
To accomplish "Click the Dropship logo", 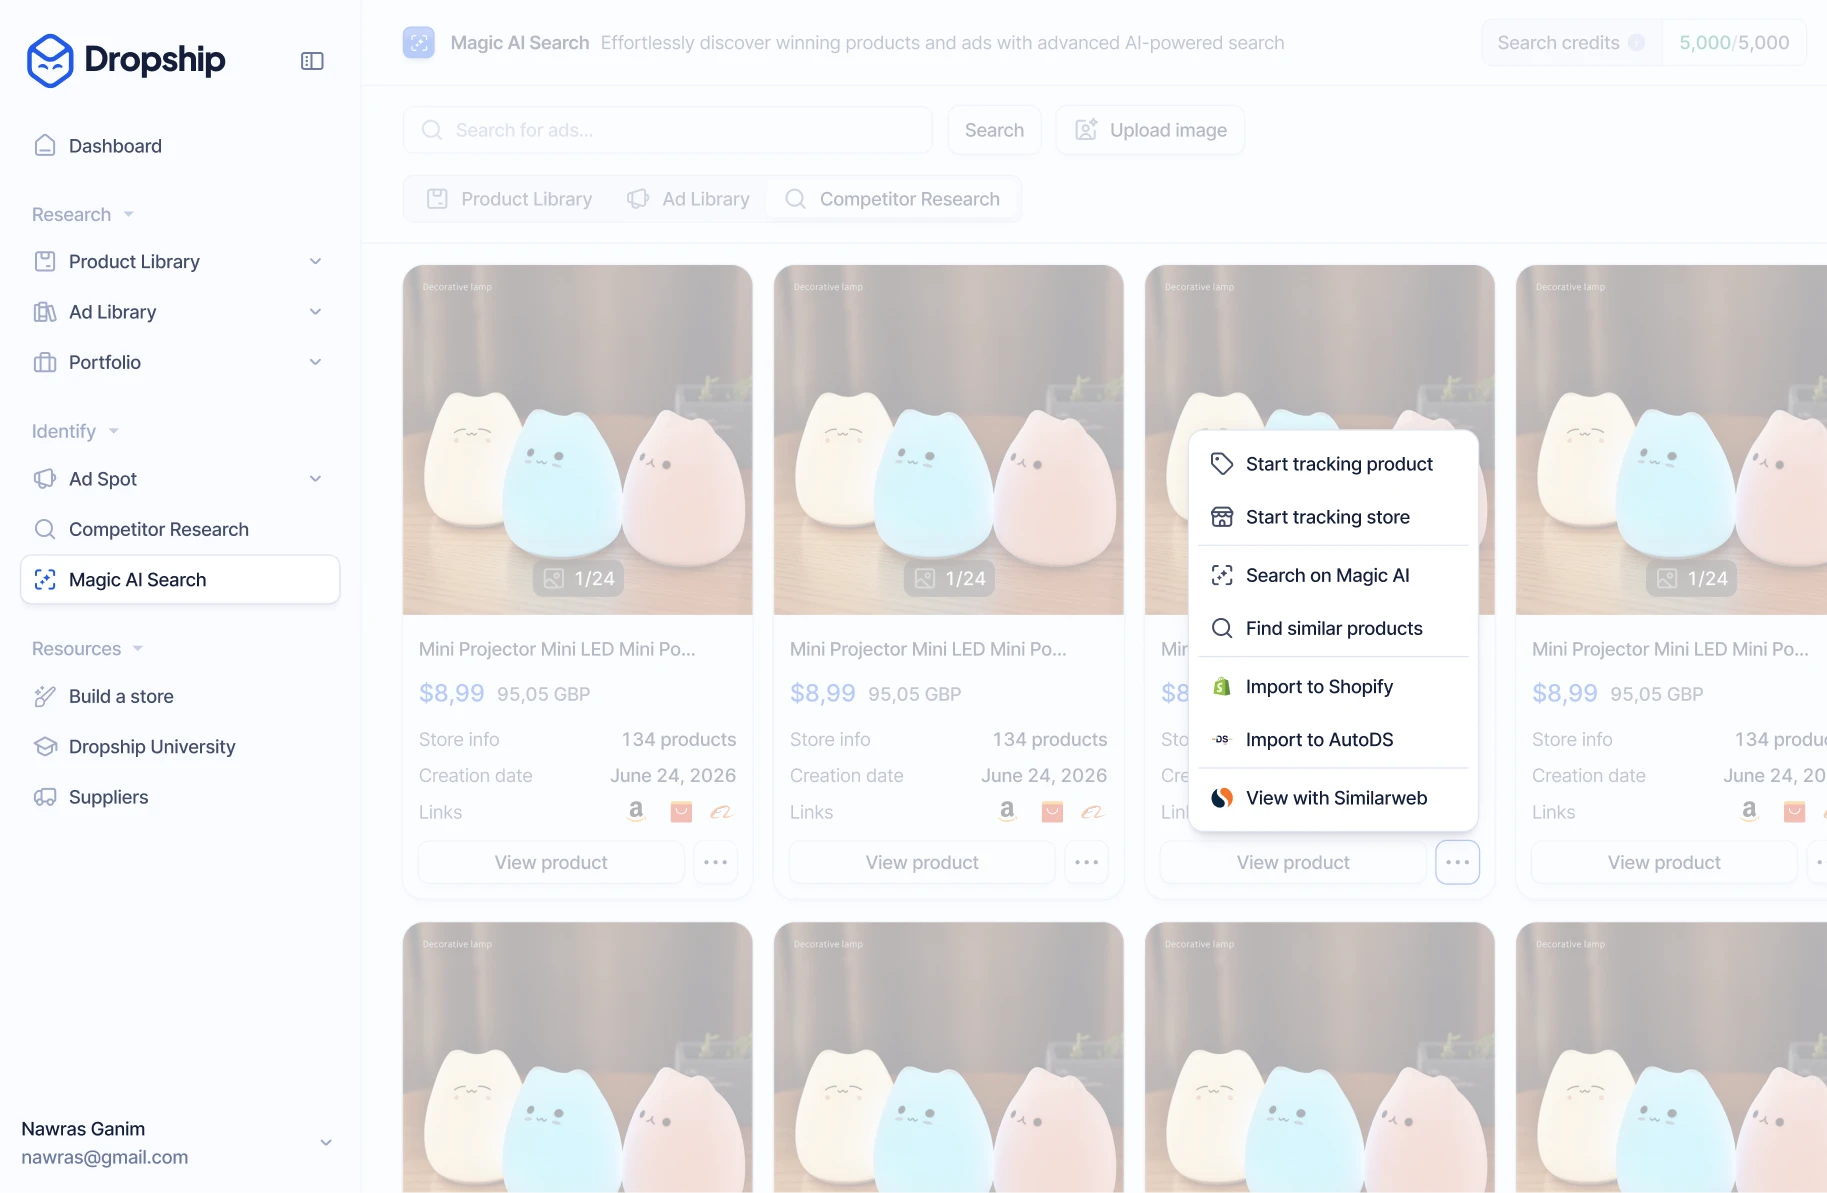I will click(126, 60).
